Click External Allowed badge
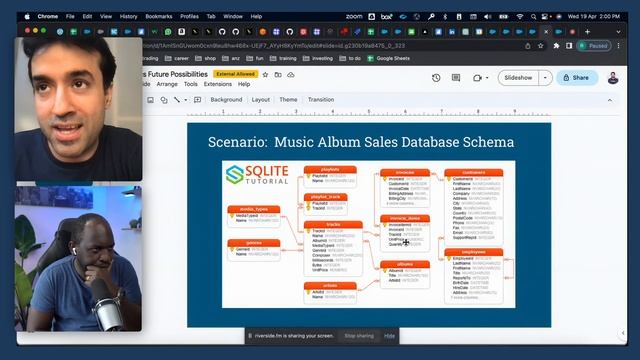 [236, 74]
